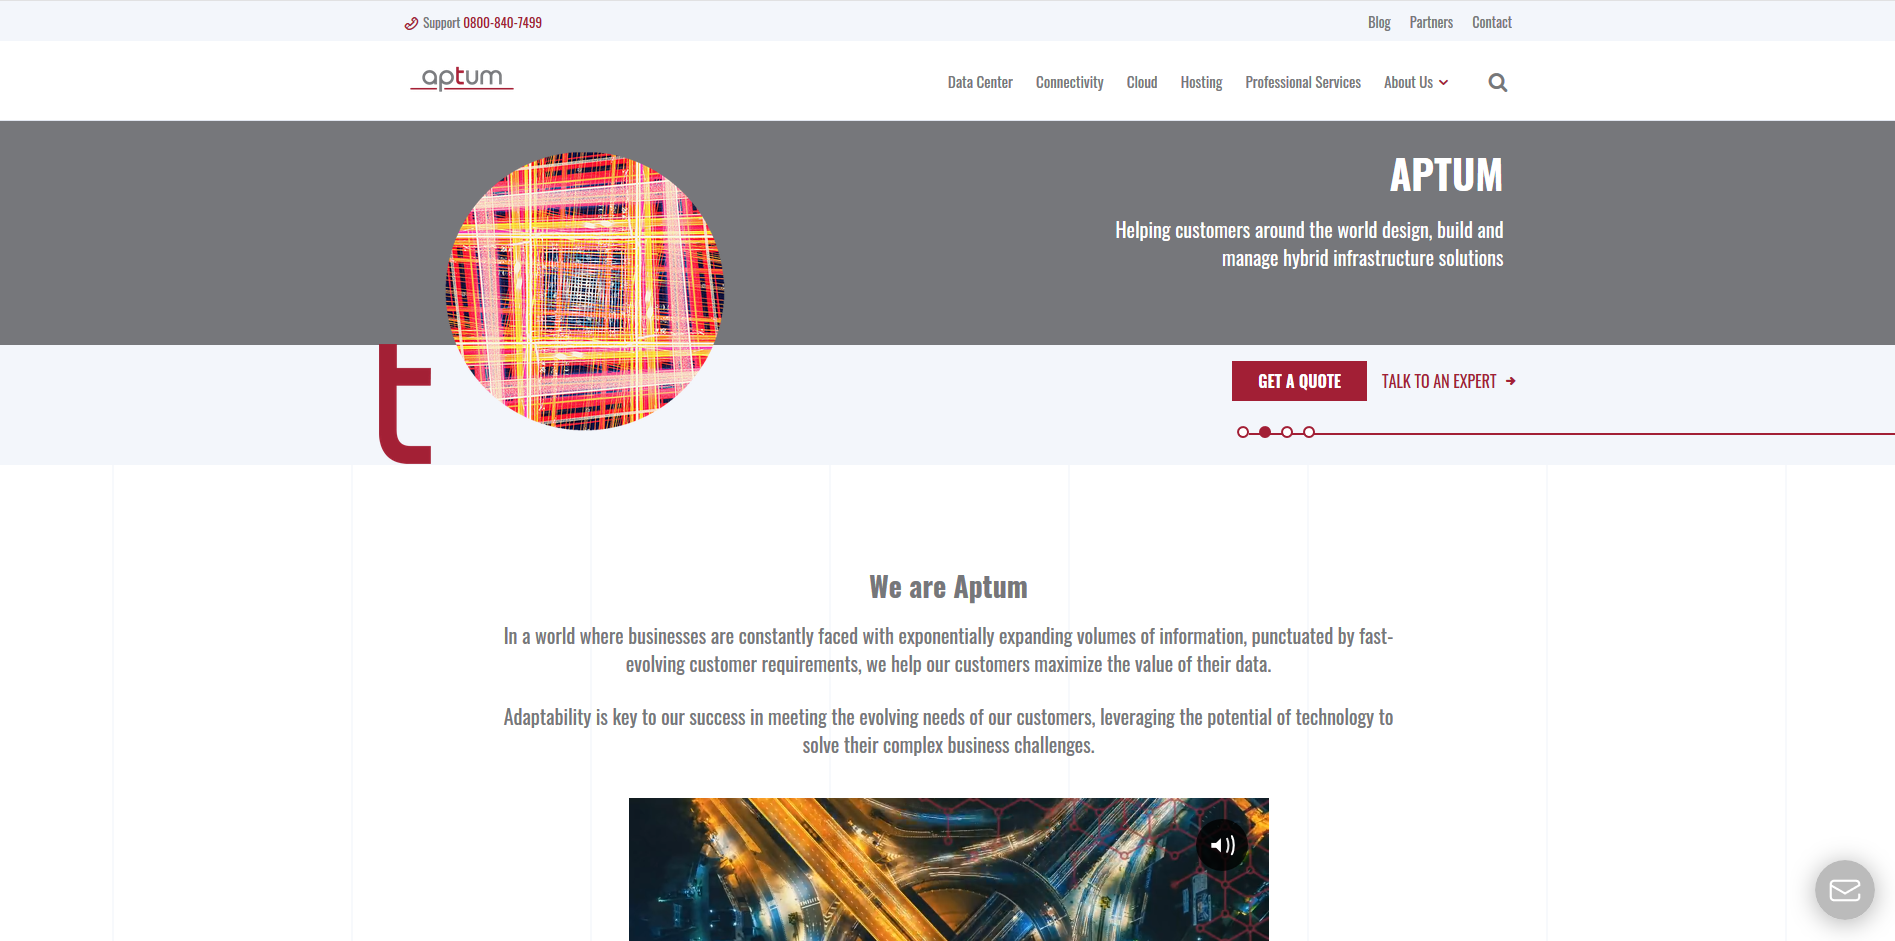
Task: Open the Cloud menu
Action: tap(1141, 83)
